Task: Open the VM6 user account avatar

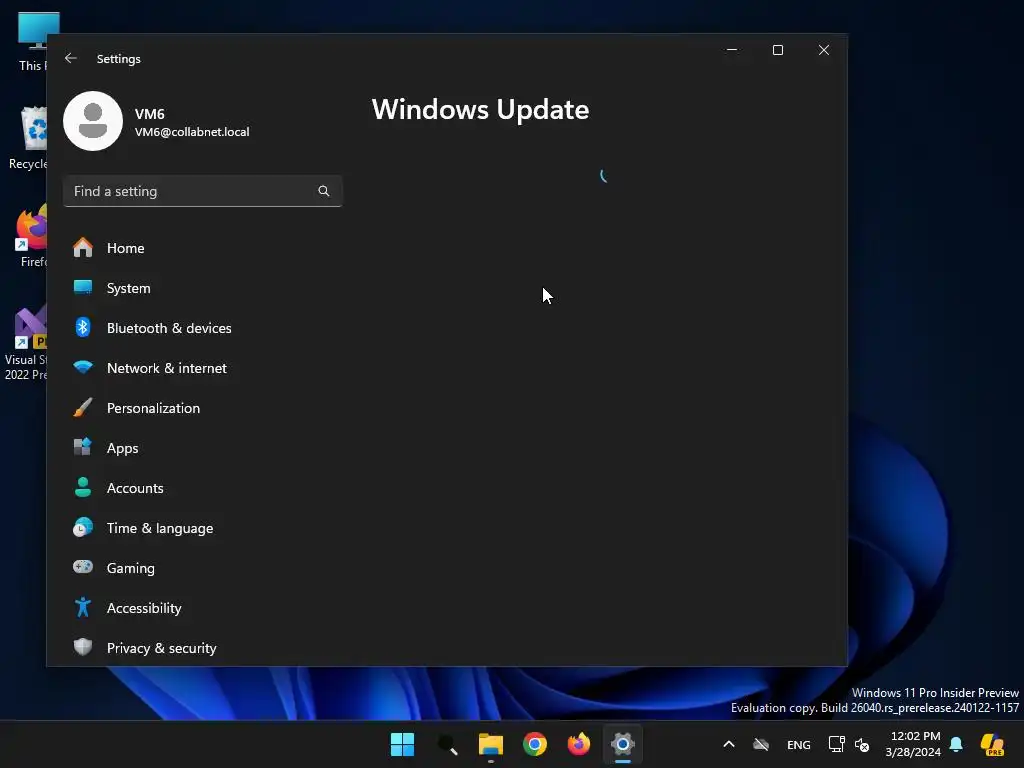Action: click(93, 121)
